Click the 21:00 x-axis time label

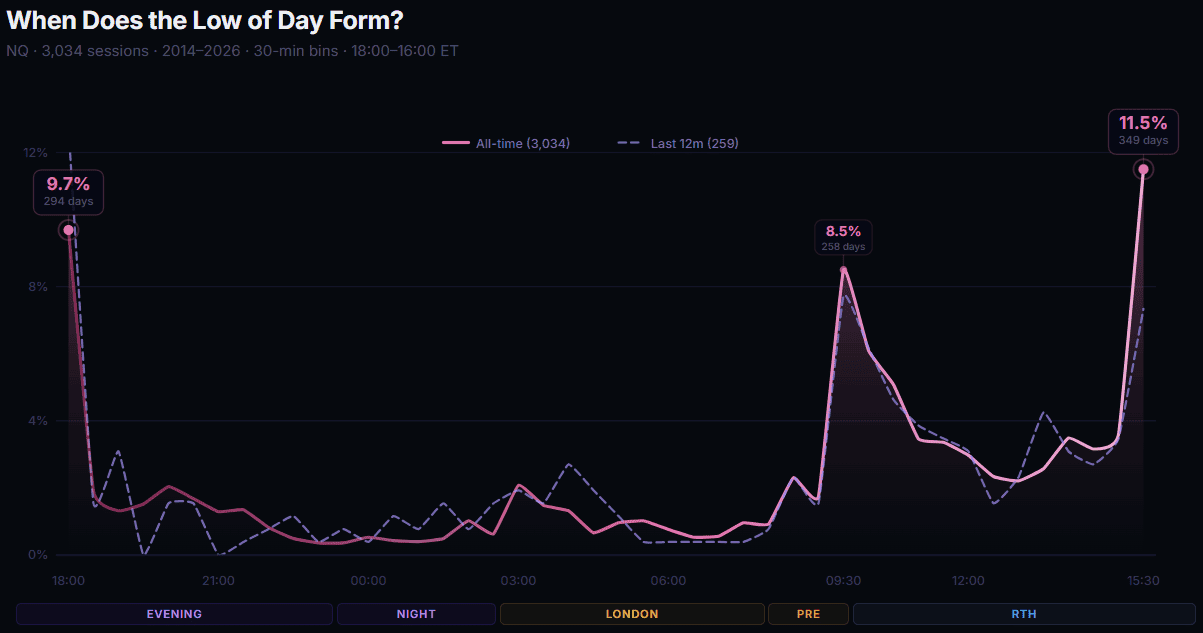click(x=218, y=580)
